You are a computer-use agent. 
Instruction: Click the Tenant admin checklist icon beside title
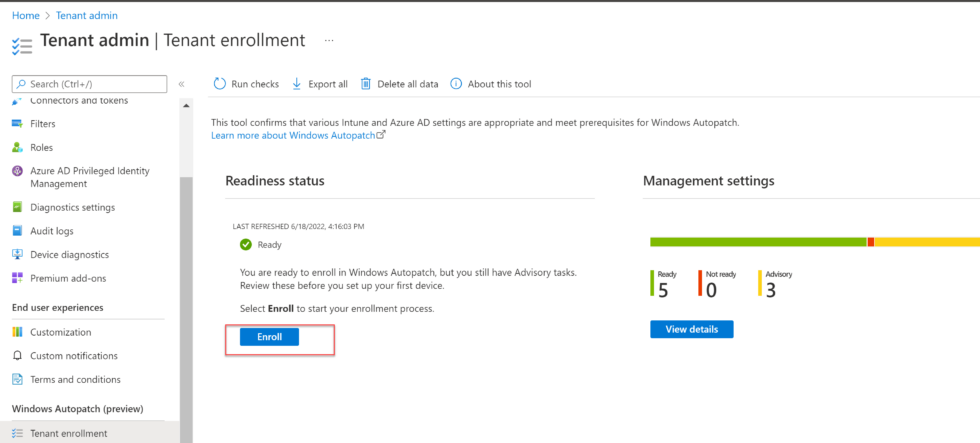click(22, 46)
